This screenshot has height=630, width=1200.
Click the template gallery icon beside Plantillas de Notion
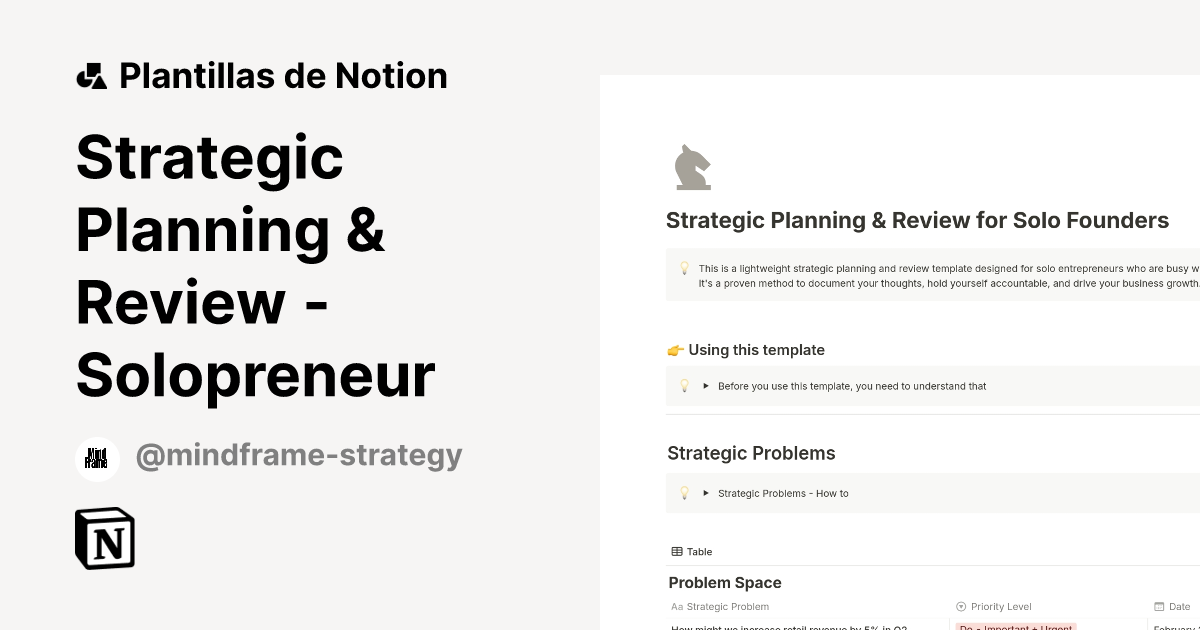point(92,75)
